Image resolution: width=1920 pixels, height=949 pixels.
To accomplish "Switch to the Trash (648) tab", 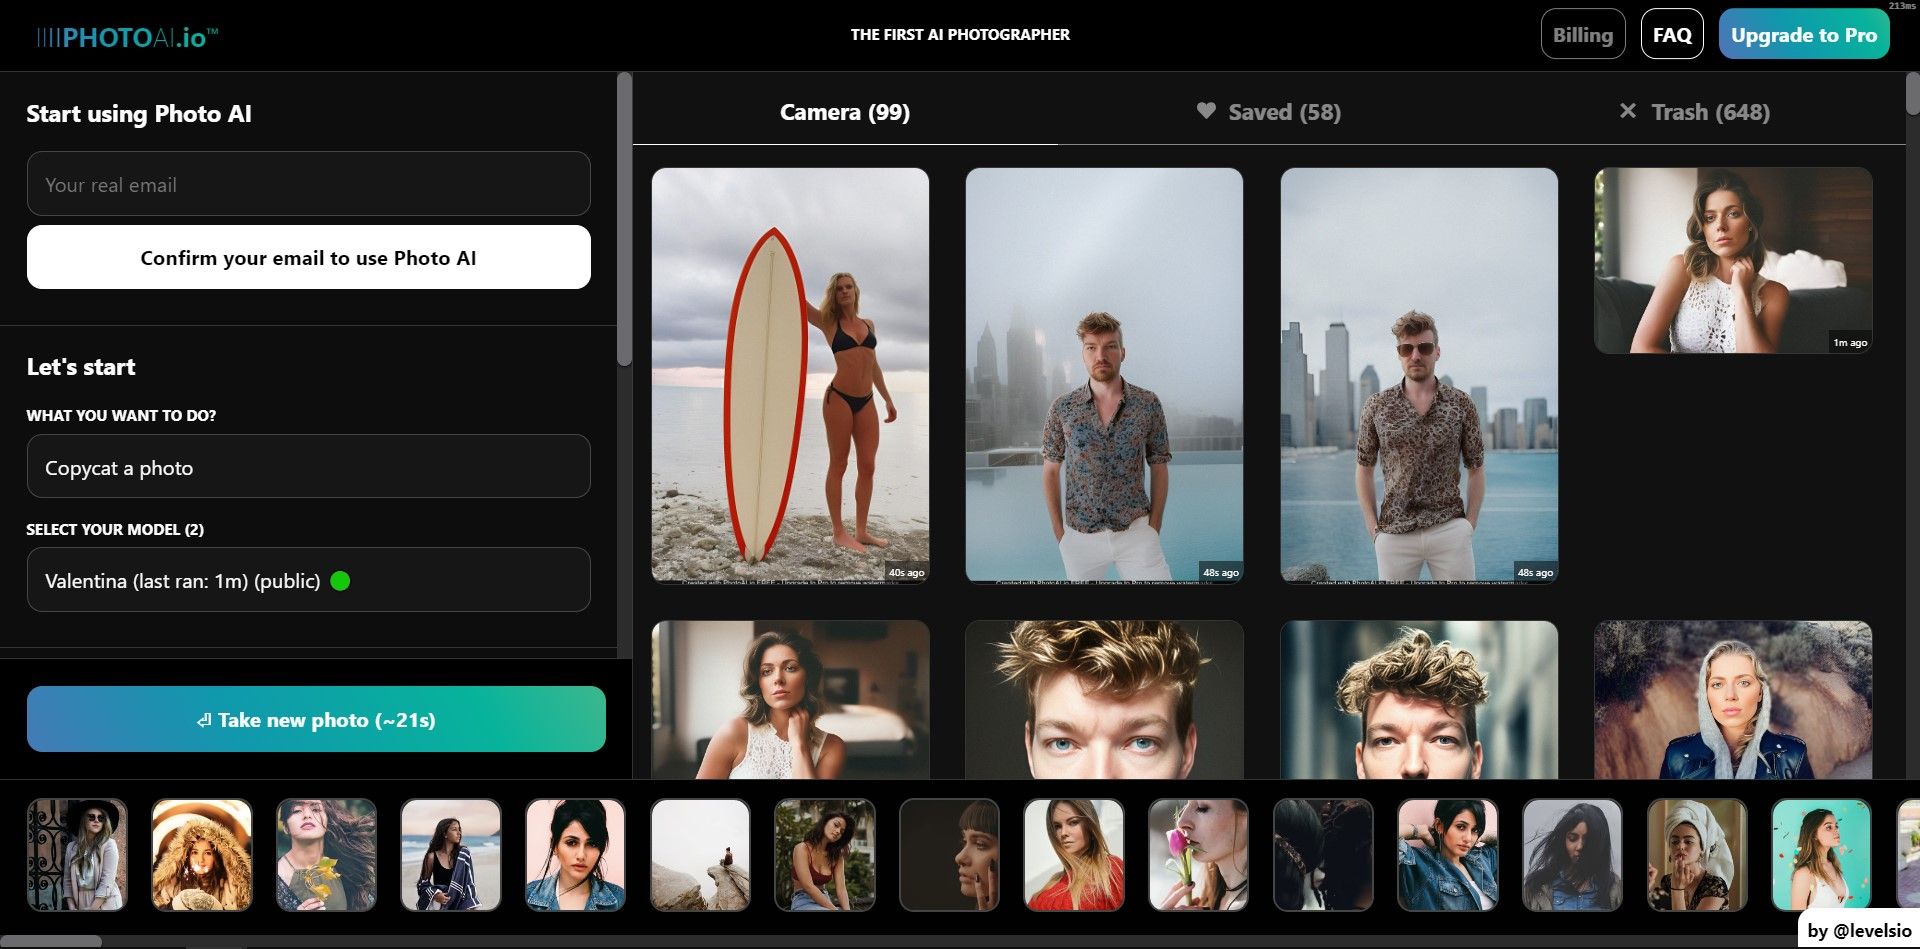I will [x=1694, y=112].
